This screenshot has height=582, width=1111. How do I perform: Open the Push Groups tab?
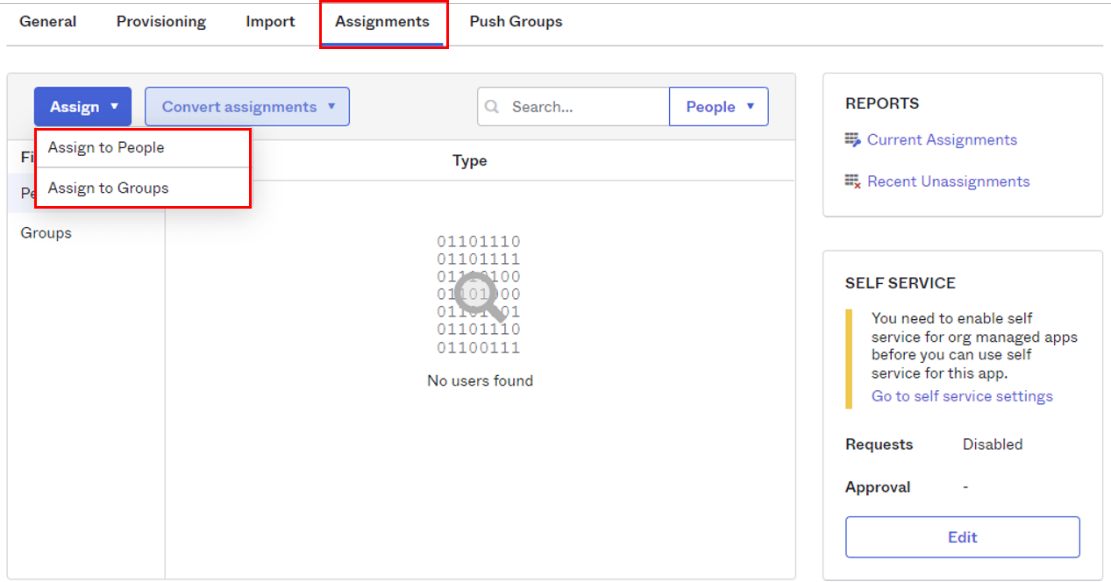coord(516,22)
